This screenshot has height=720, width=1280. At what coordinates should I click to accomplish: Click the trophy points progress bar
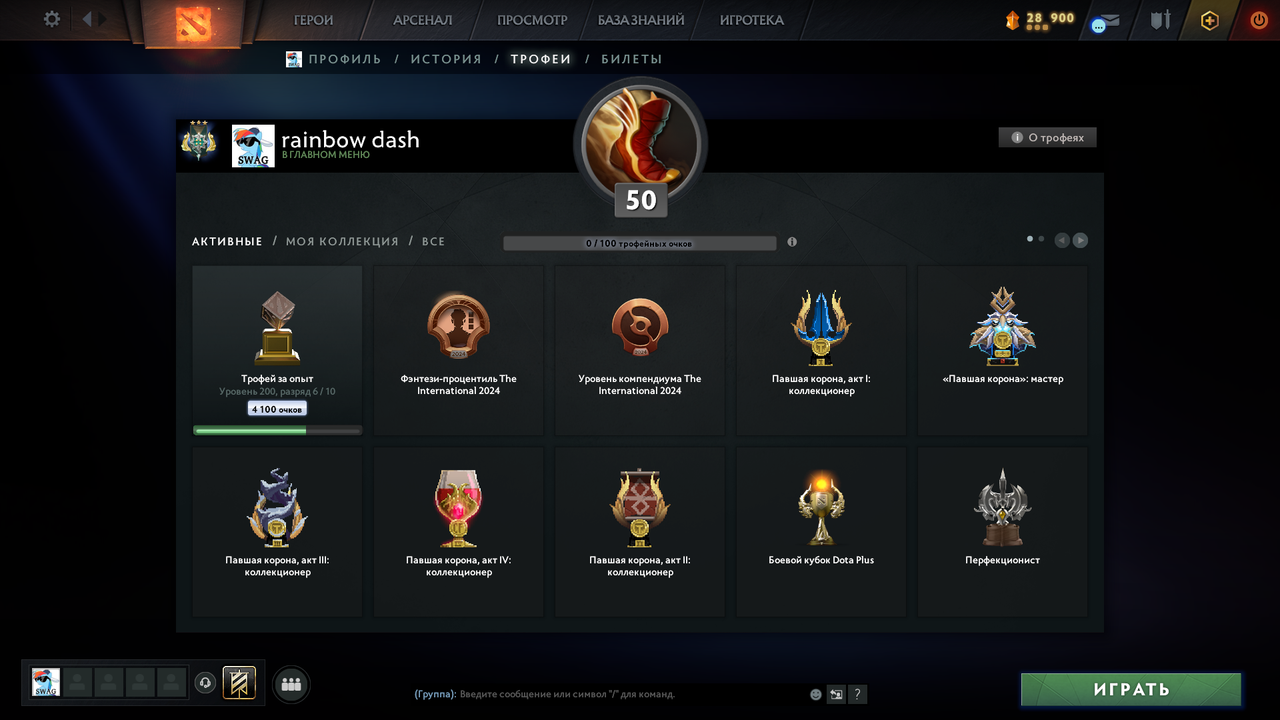tap(640, 243)
